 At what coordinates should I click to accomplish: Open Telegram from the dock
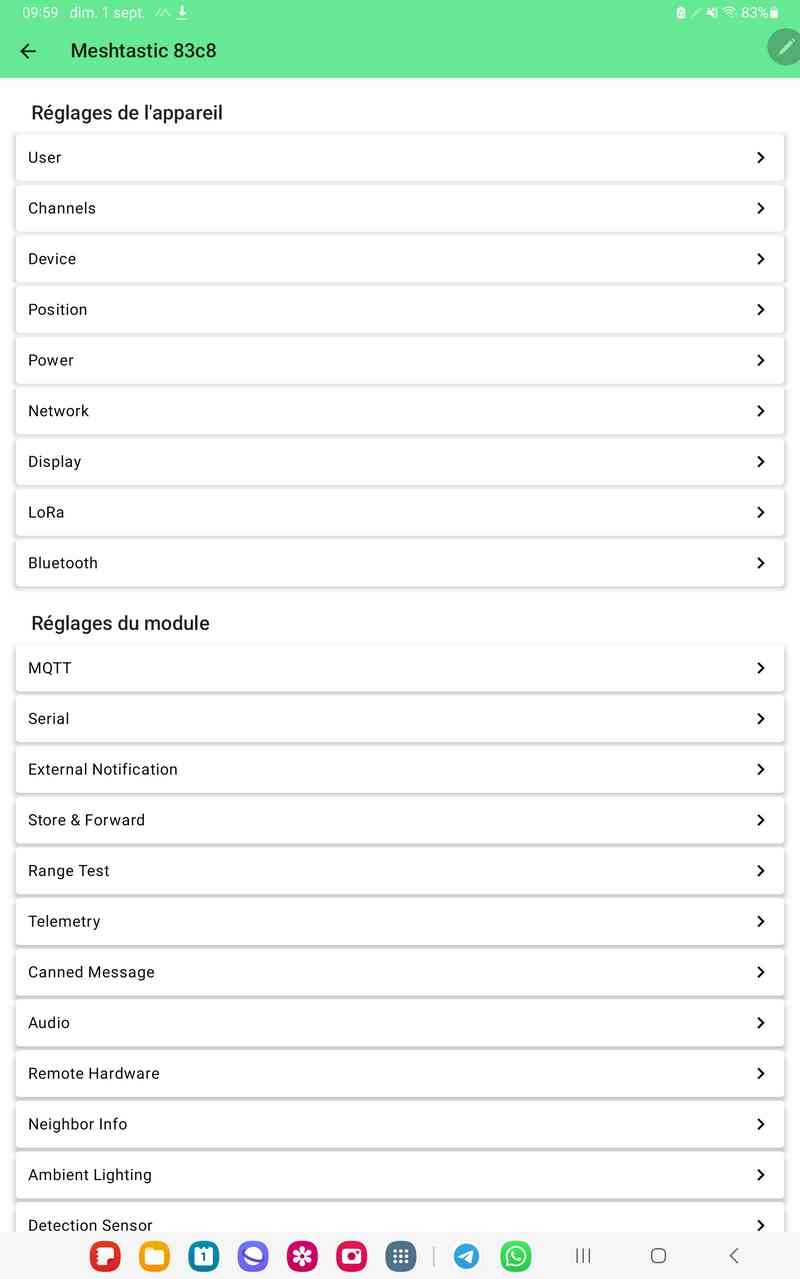tap(466, 1256)
